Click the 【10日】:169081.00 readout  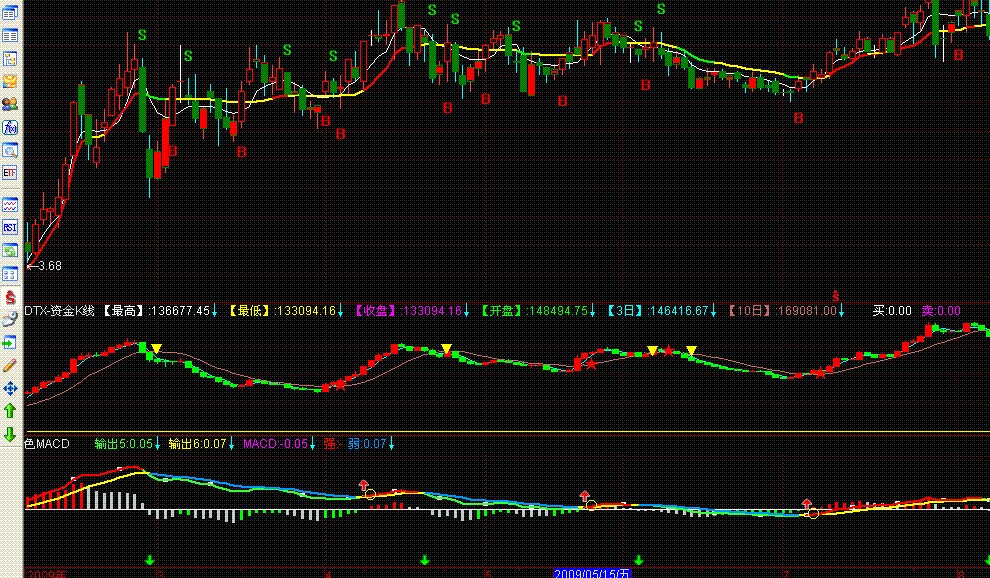782,310
